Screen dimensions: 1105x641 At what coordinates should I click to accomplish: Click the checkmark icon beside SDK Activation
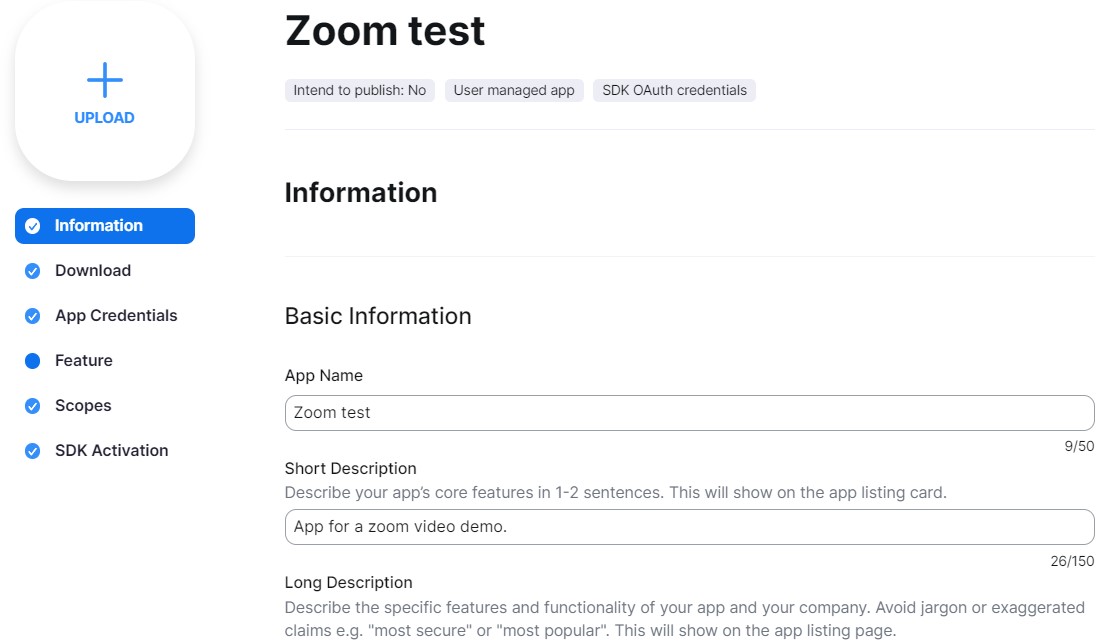(x=32, y=452)
